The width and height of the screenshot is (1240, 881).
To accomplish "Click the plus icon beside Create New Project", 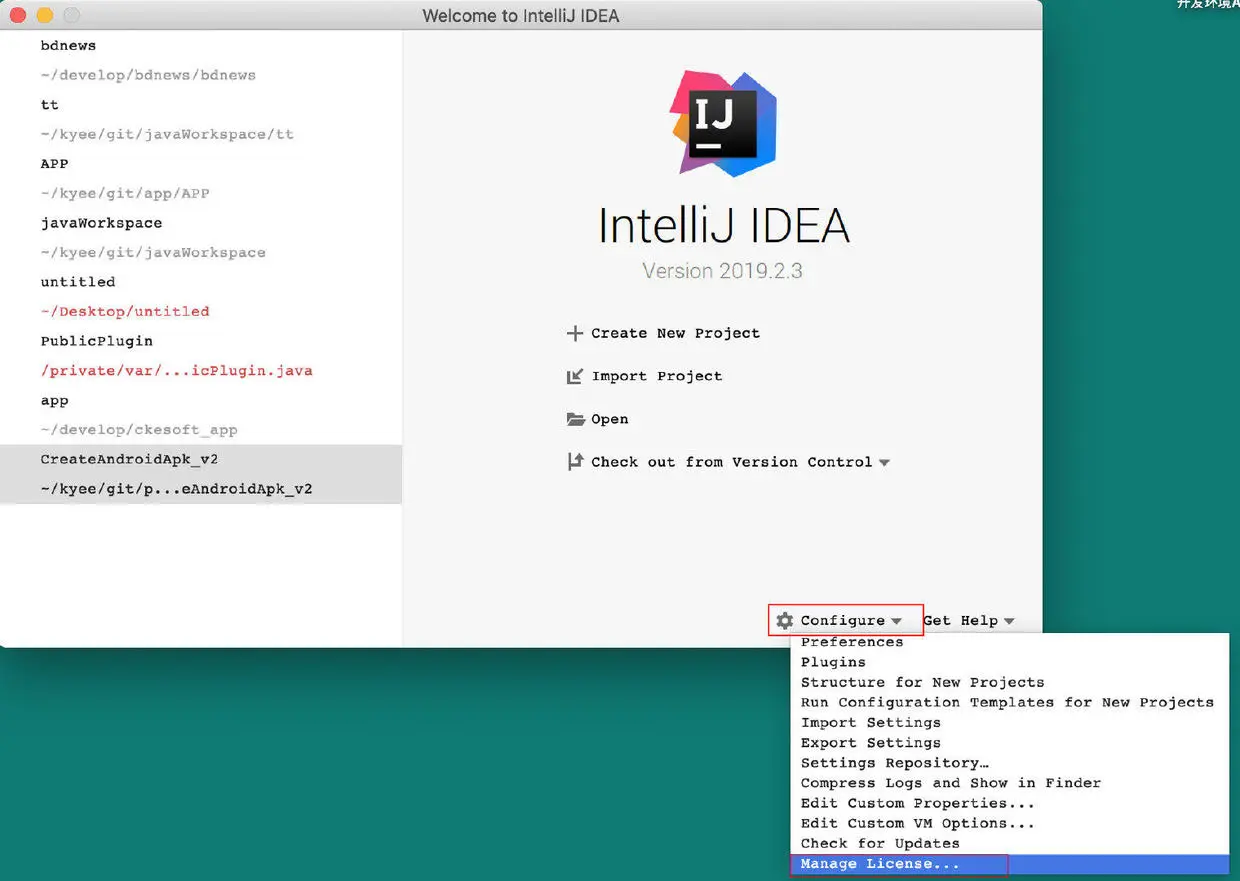I will [575, 333].
